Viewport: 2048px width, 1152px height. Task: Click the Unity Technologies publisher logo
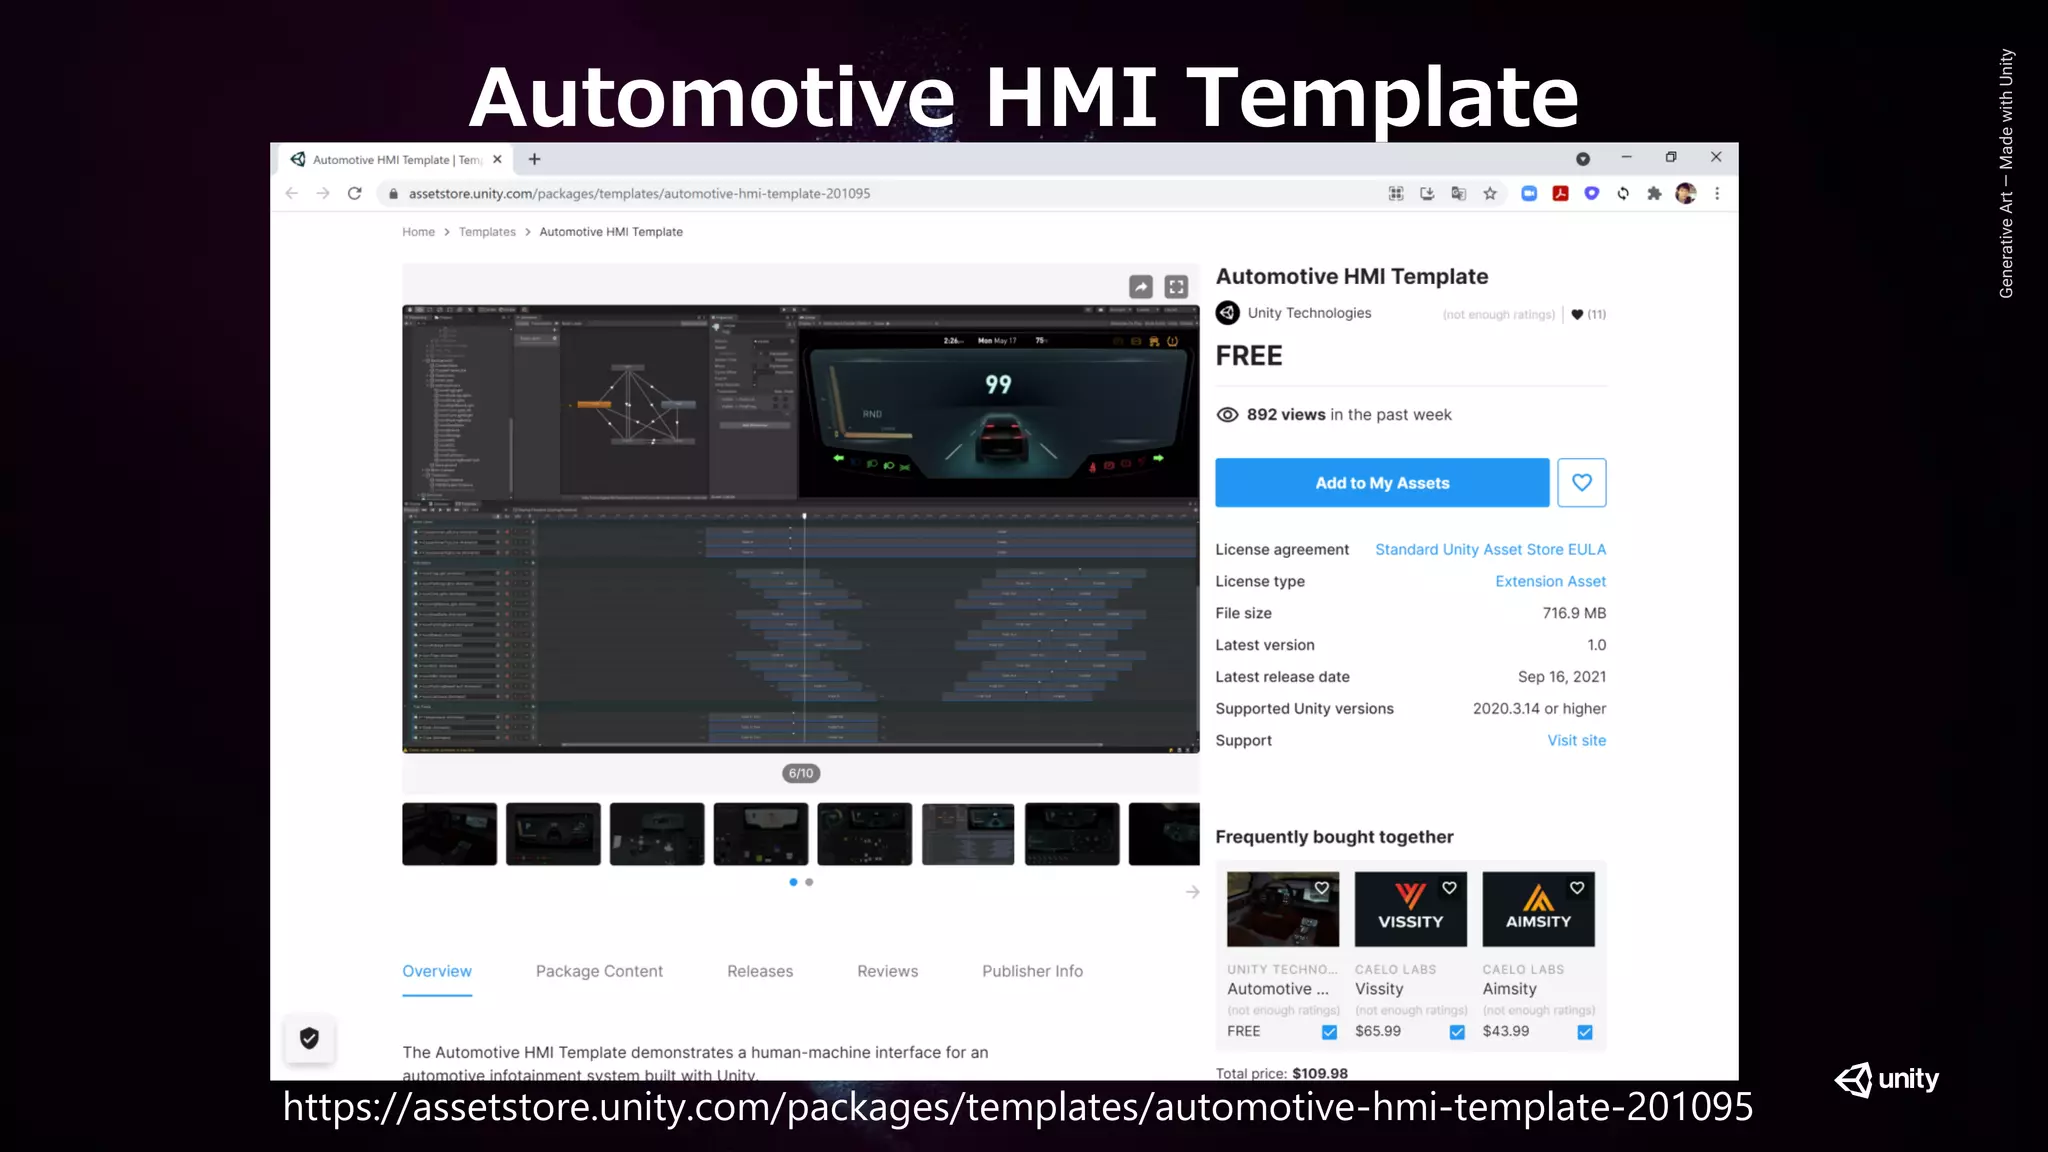[1228, 313]
